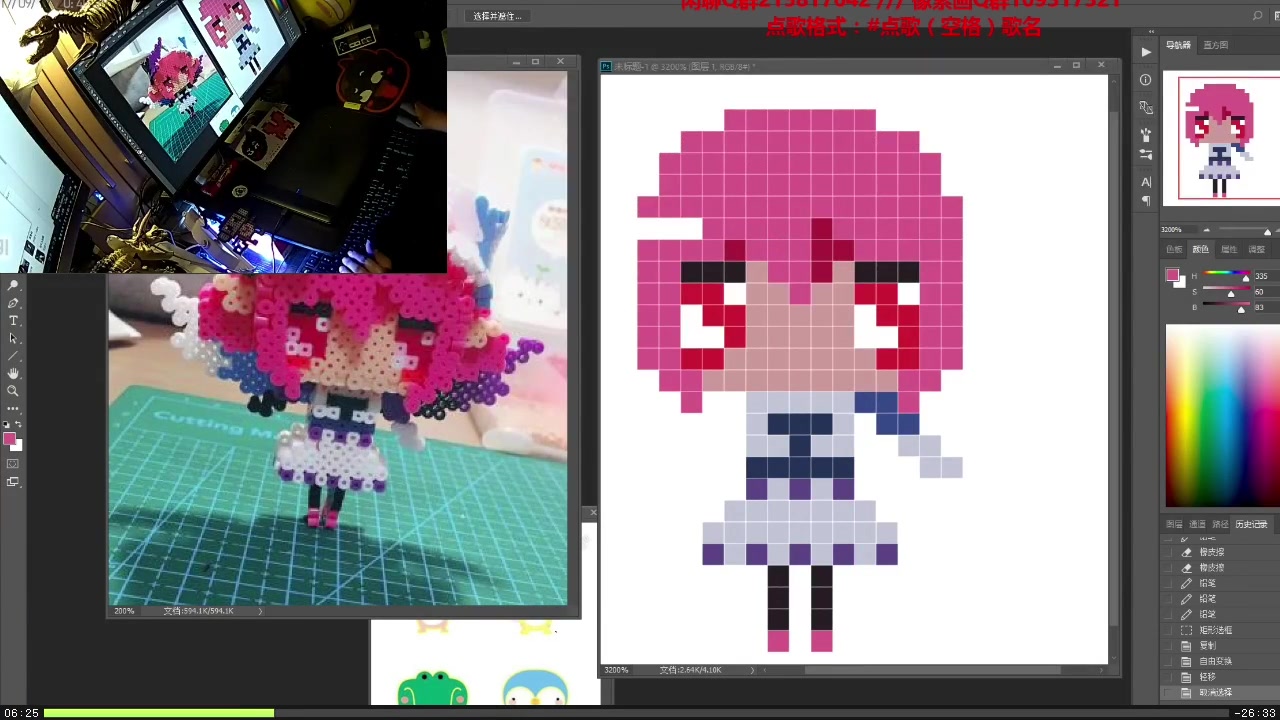Swap foreground and background colors
The width and height of the screenshot is (1280, 720).
[x=18, y=424]
